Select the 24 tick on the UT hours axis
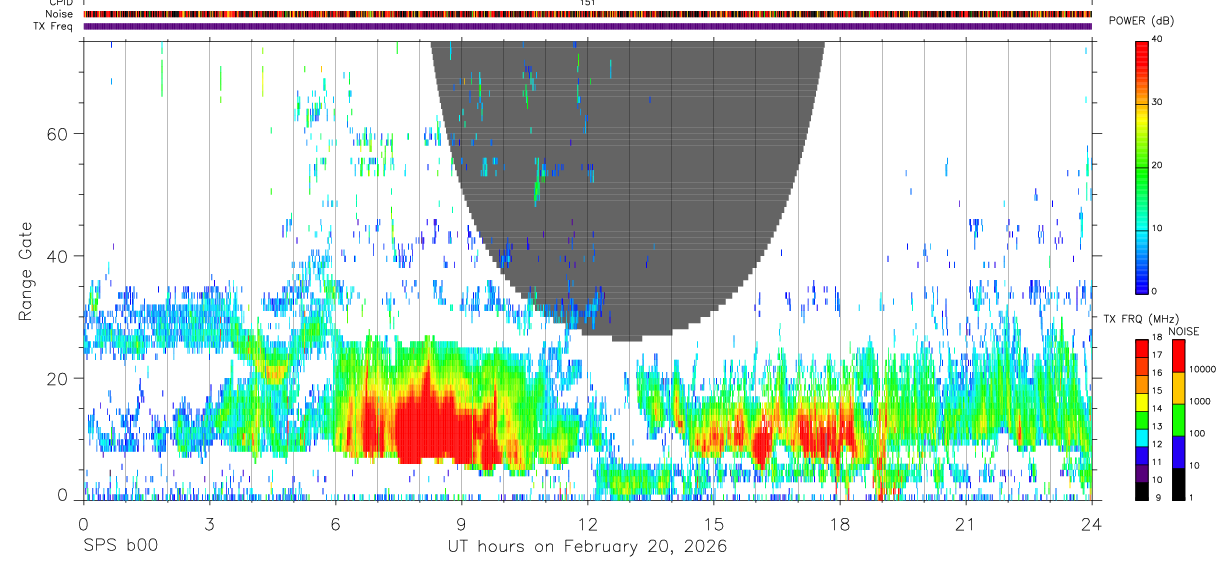 [1092, 524]
